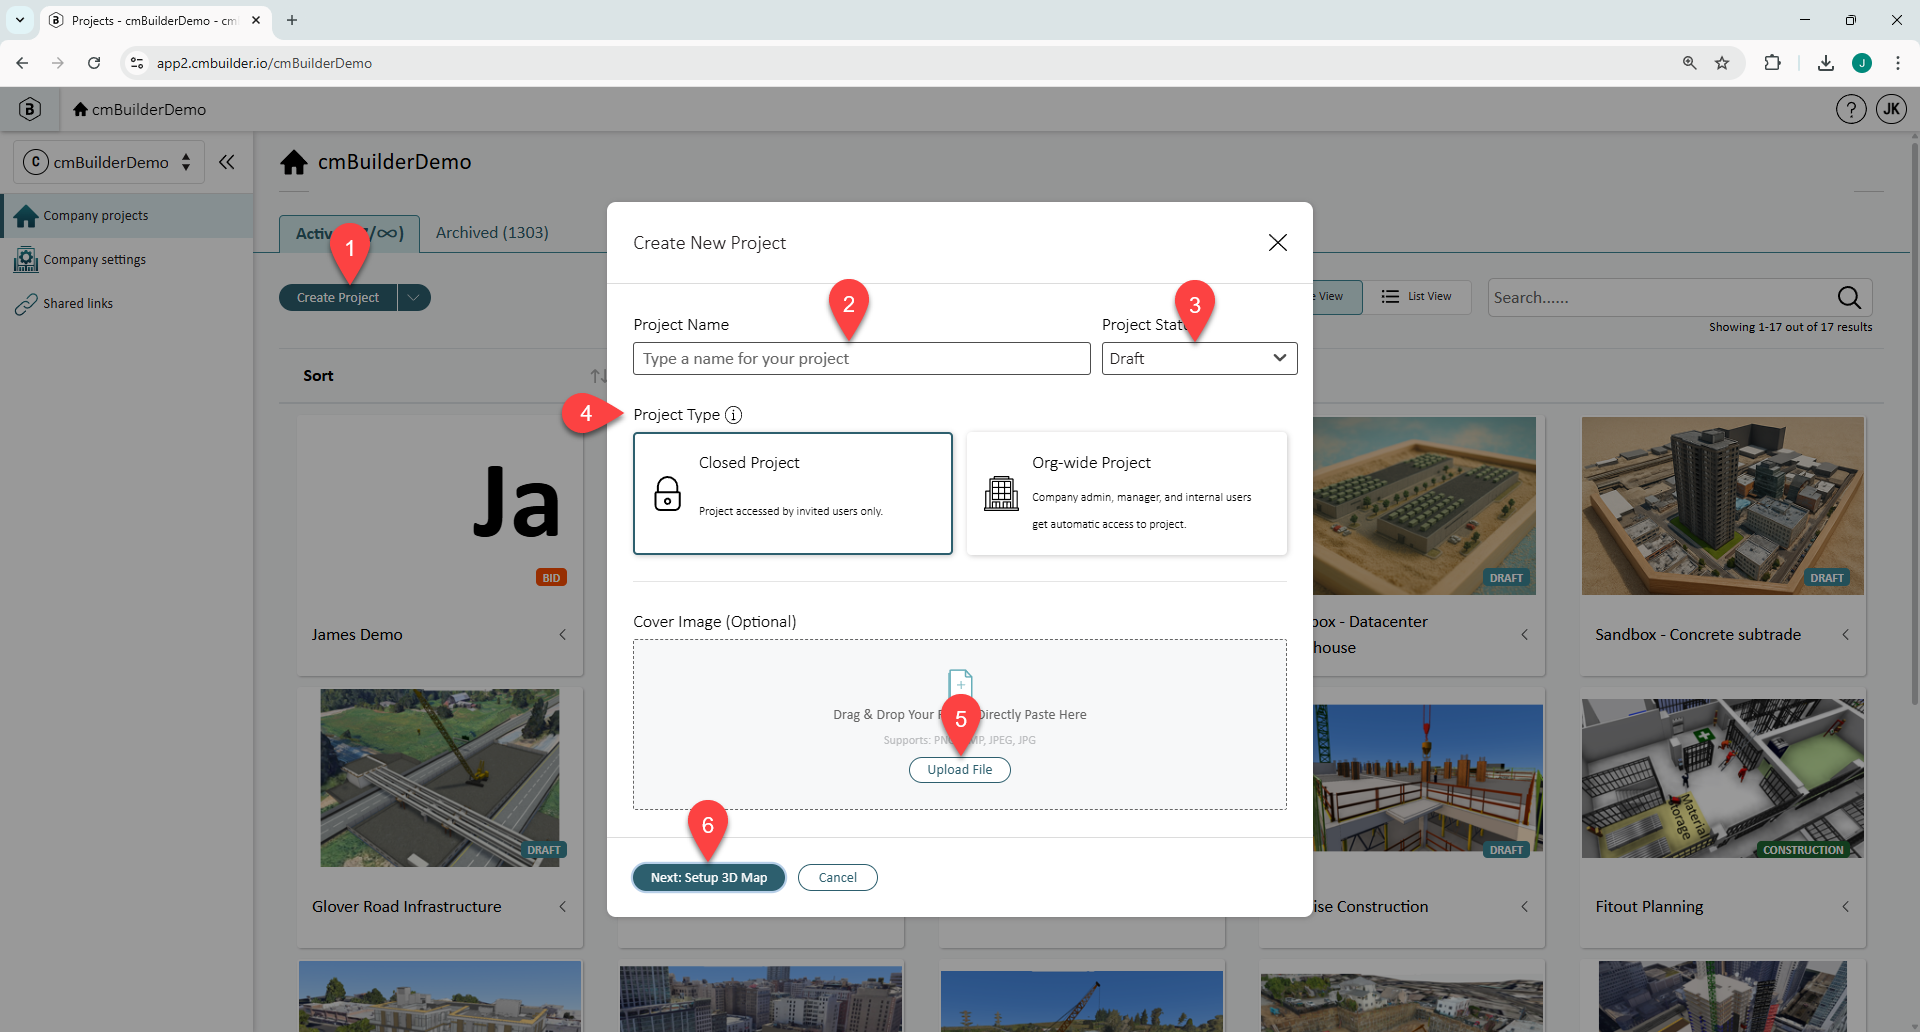Click the Project Type info icon
This screenshot has height=1032, width=1920.
(x=733, y=415)
